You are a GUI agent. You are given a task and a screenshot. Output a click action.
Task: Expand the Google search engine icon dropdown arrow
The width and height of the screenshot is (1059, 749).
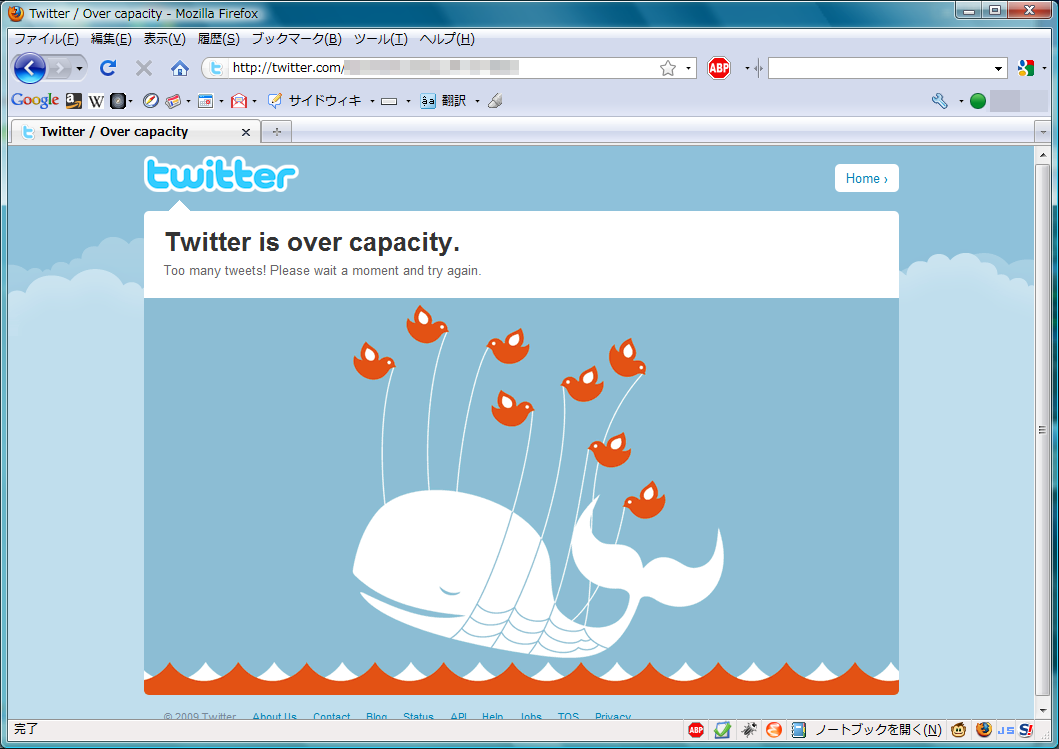[1044, 68]
